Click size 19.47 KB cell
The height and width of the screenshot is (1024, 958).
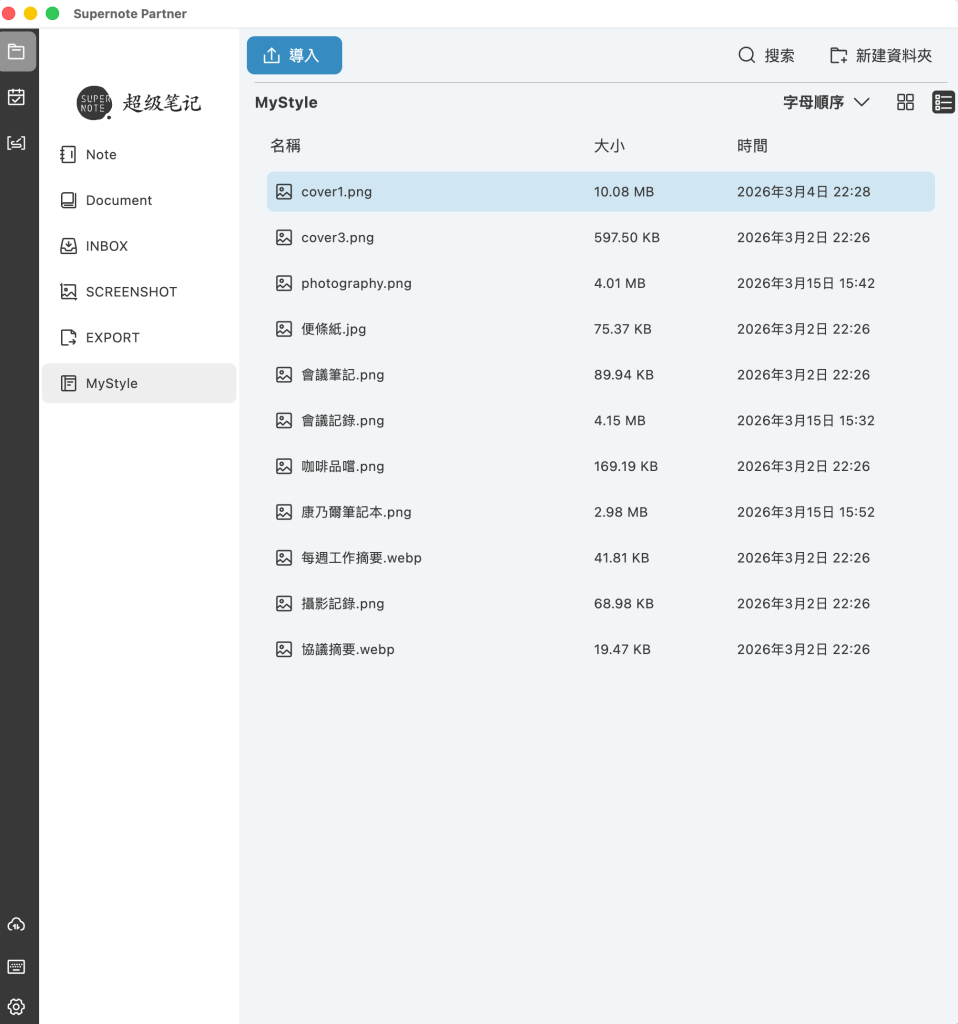622,649
